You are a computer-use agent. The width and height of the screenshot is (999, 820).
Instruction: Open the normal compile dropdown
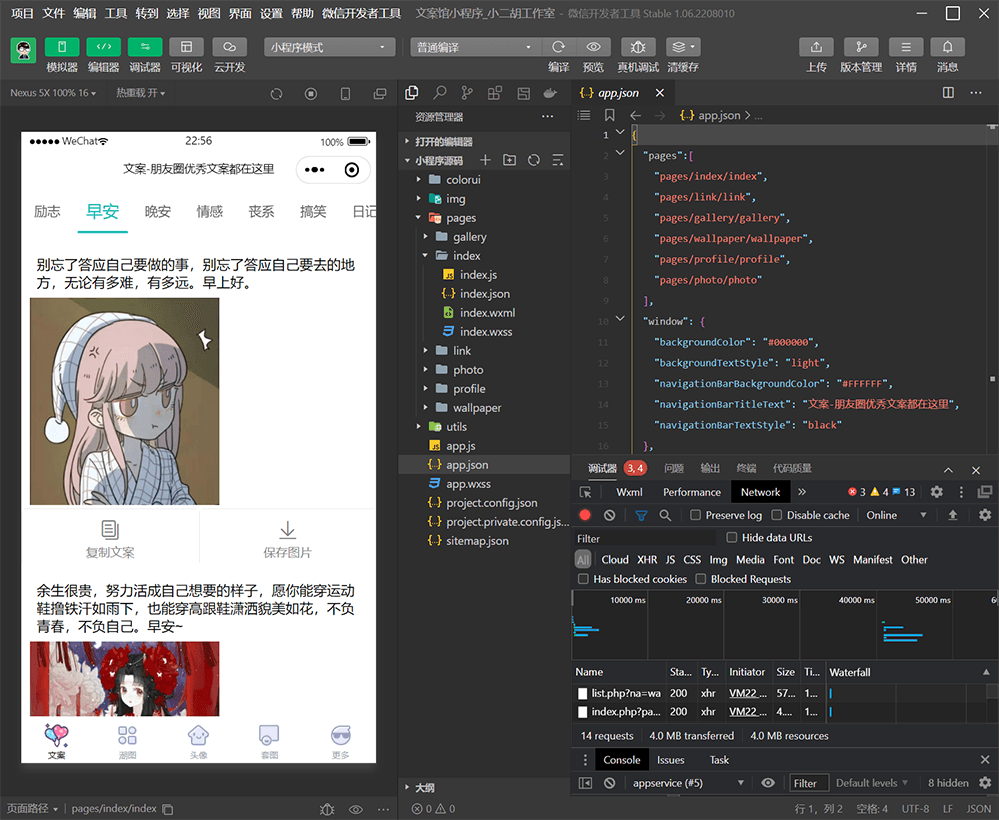[475, 47]
